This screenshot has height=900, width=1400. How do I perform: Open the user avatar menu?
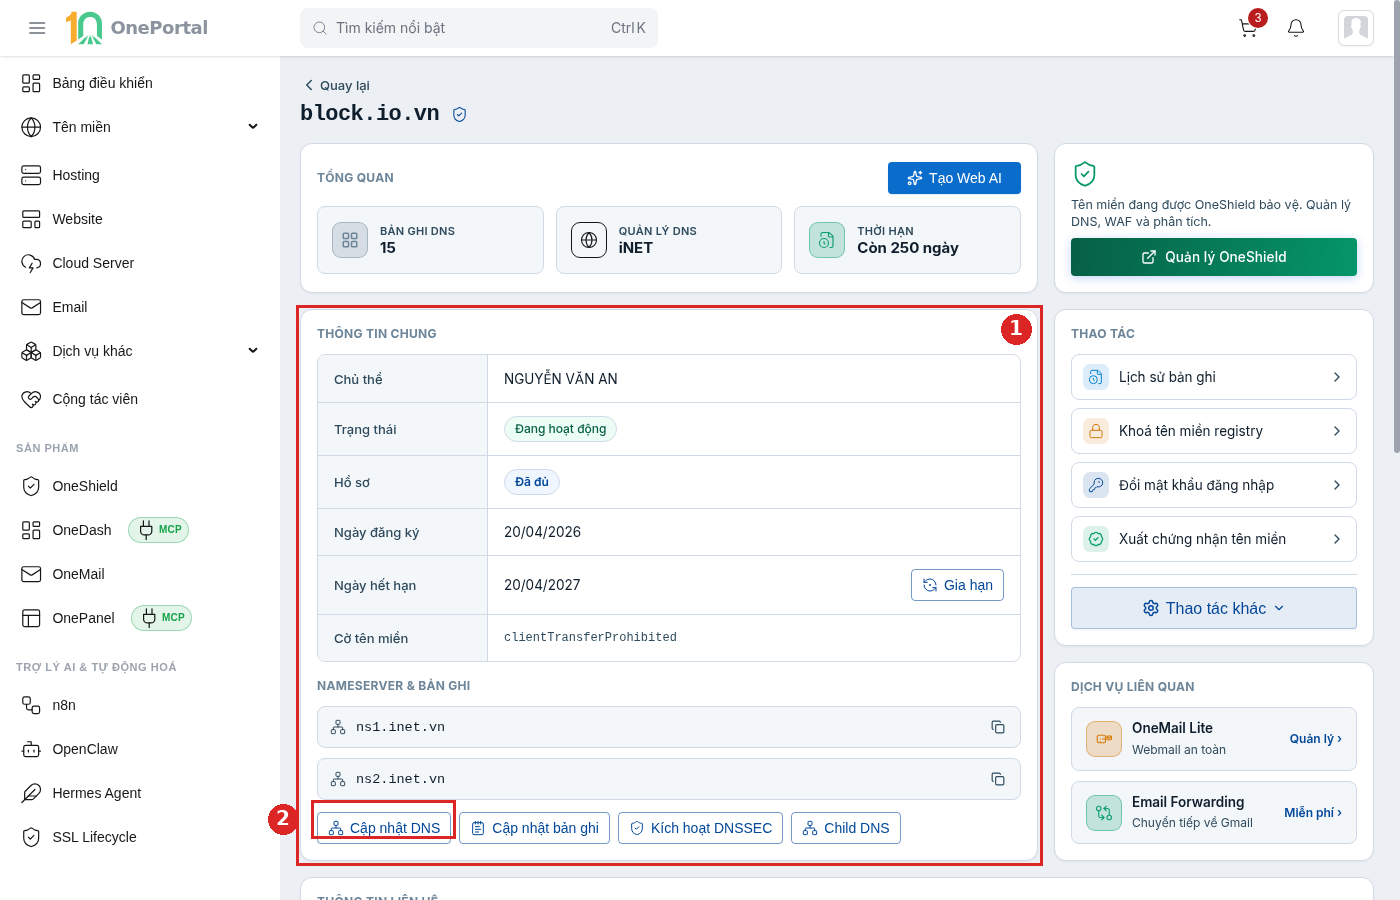pyautogui.click(x=1356, y=28)
